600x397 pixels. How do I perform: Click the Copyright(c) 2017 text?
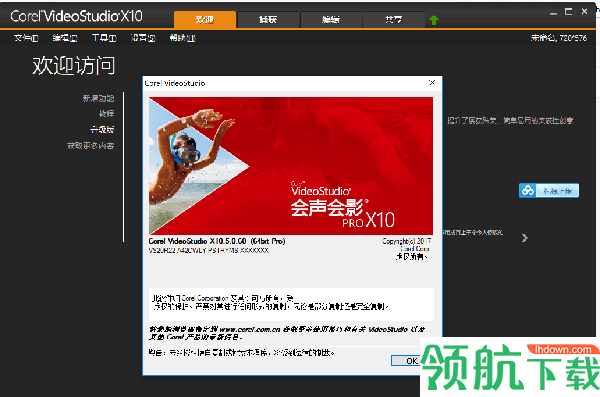pos(406,241)
